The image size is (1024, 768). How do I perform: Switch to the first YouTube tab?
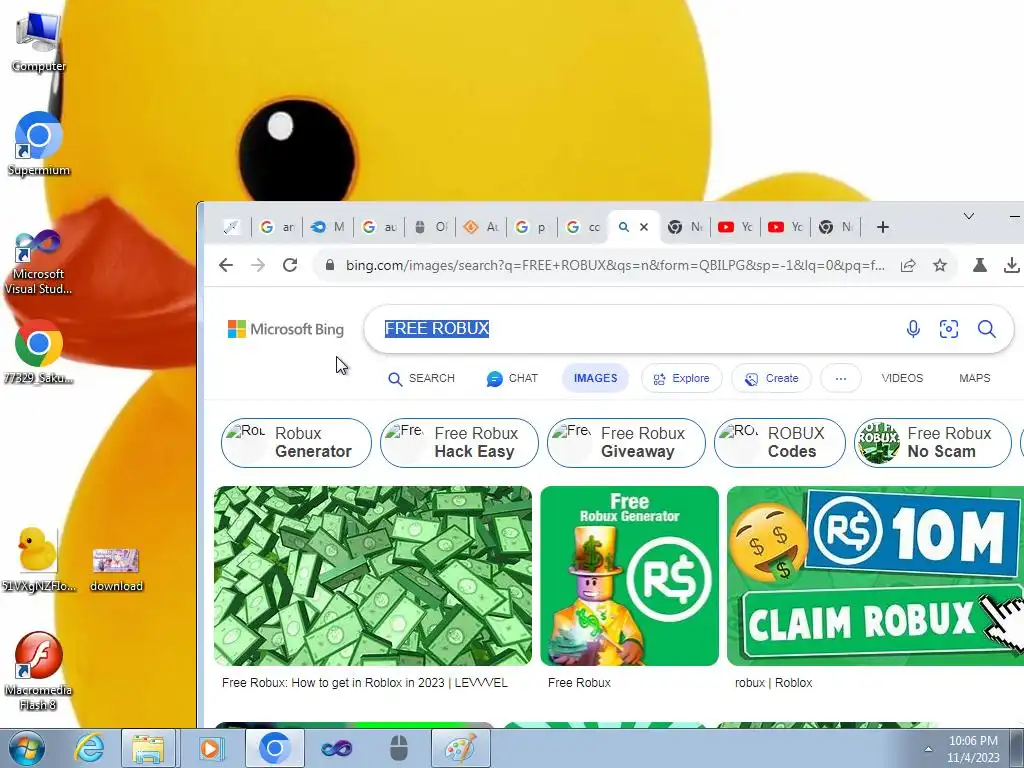736,227
